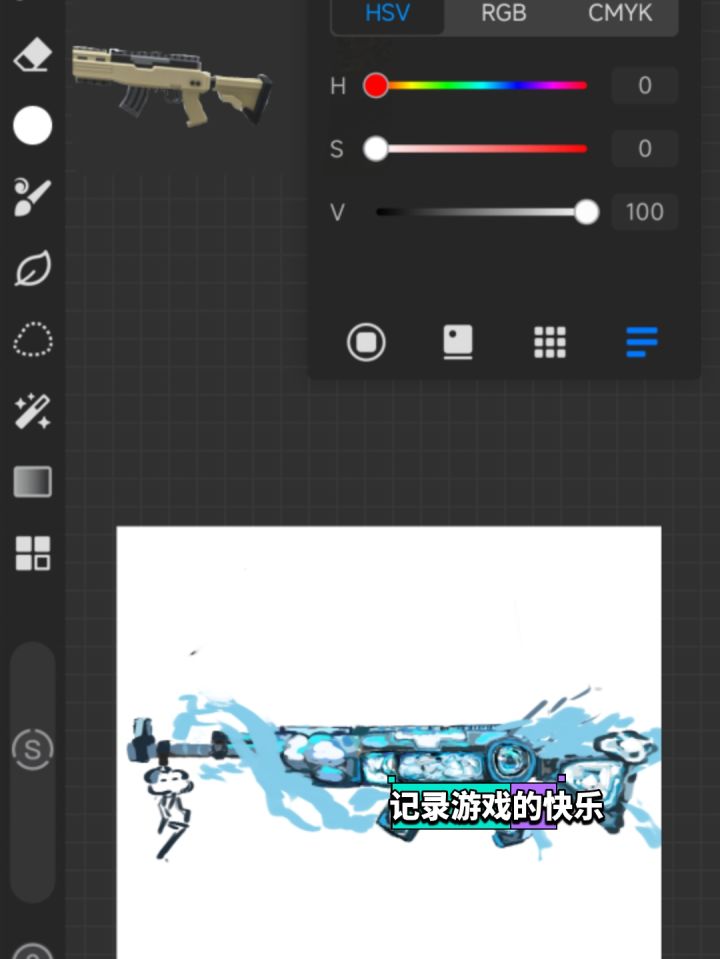Tap the 记录游戏的快乐 caption text
This screenshot has width=720, height=959.
tap(496, 806)
